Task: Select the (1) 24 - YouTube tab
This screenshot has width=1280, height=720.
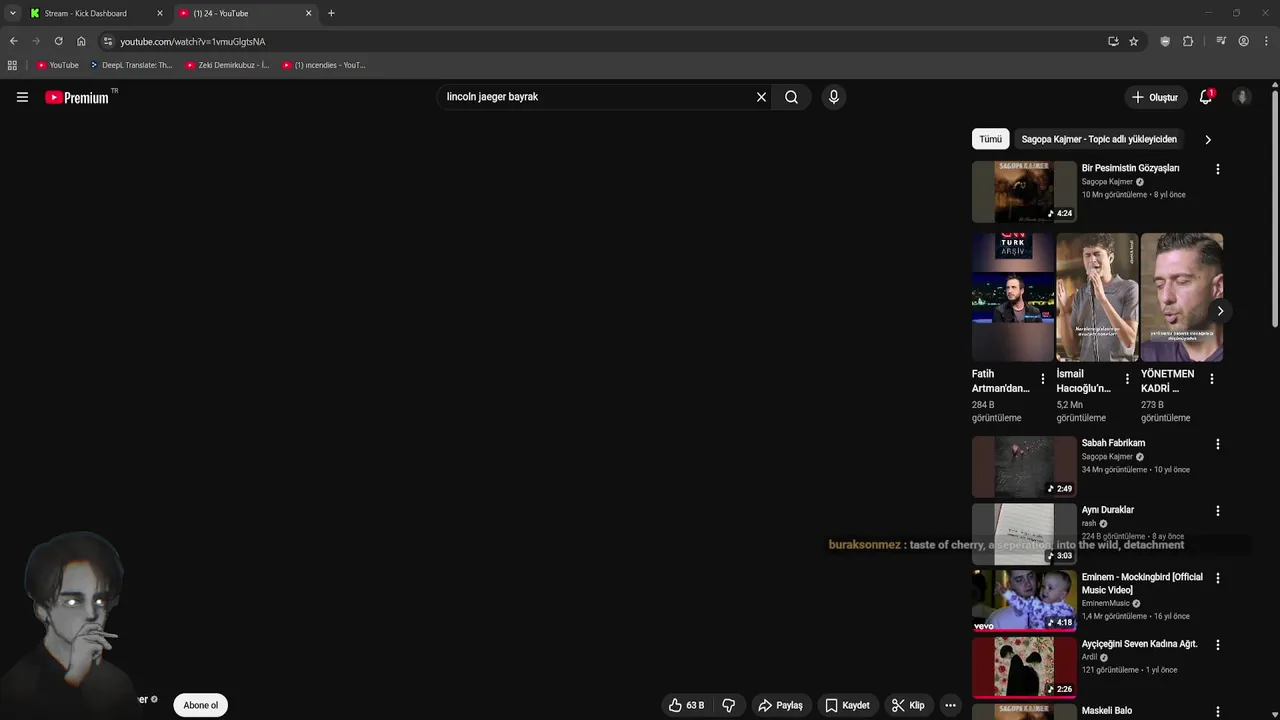Action: pos(245,13)
